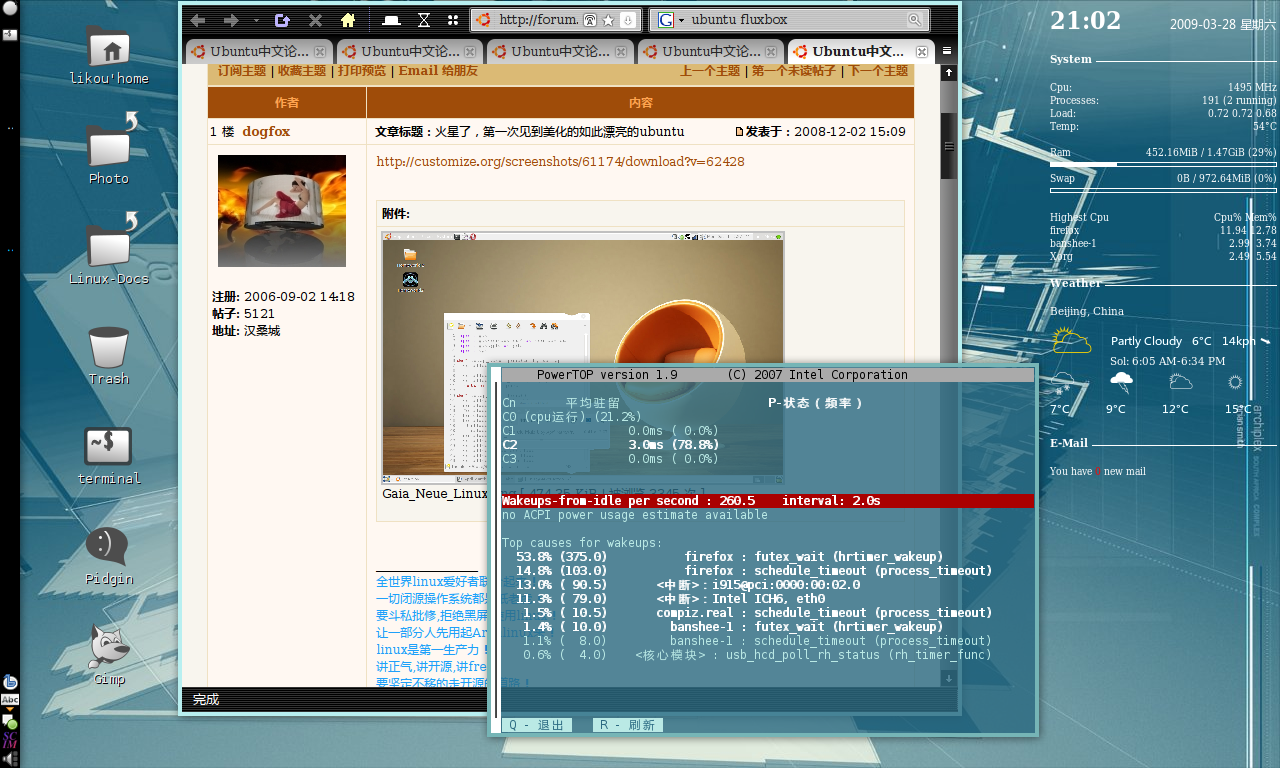The width and height of the screenshot is (1280, 768).
Task: Click the browser scrollbar up arrow
Action: pyautogui.click(x=949, y=72)
